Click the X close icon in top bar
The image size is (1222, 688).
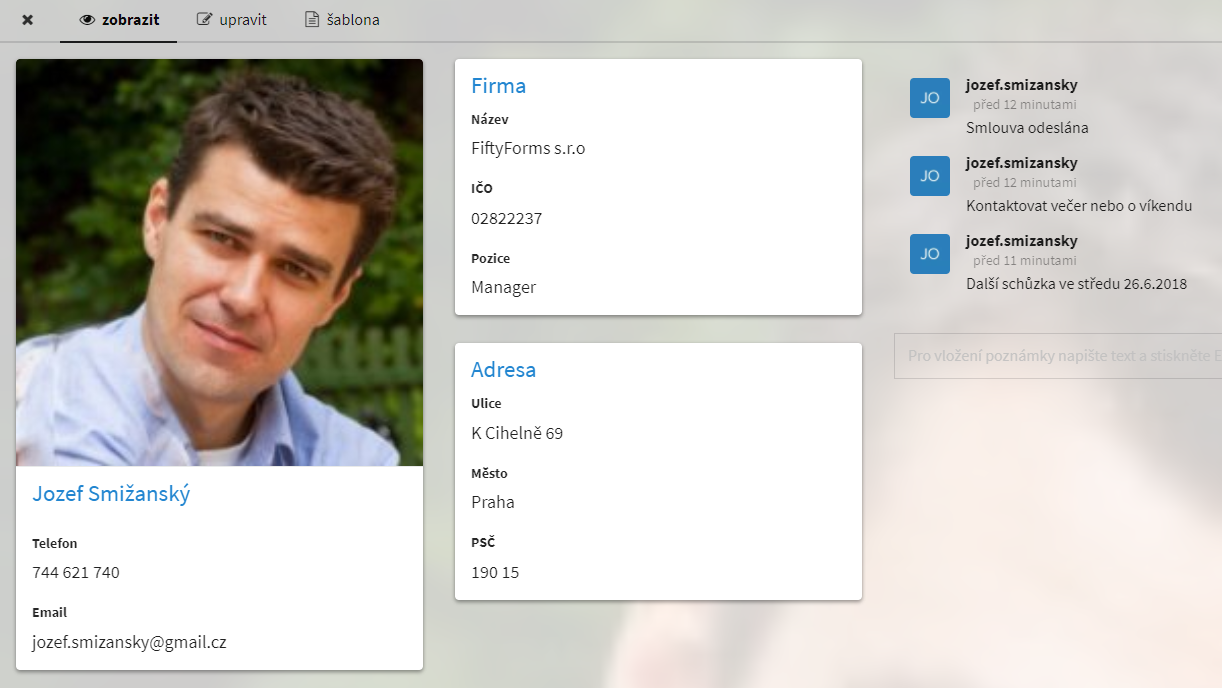[x=28, y=20]
